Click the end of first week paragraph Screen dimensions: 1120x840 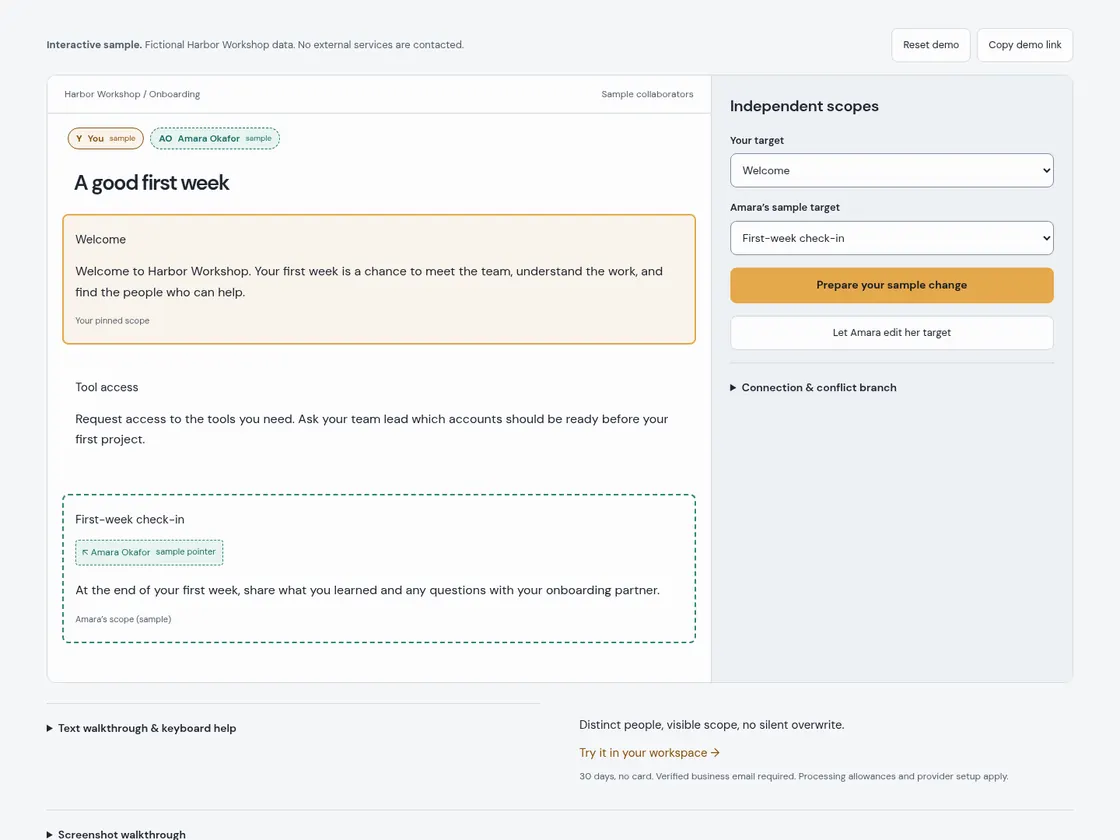pyautogui.click(x=368, y=590)
